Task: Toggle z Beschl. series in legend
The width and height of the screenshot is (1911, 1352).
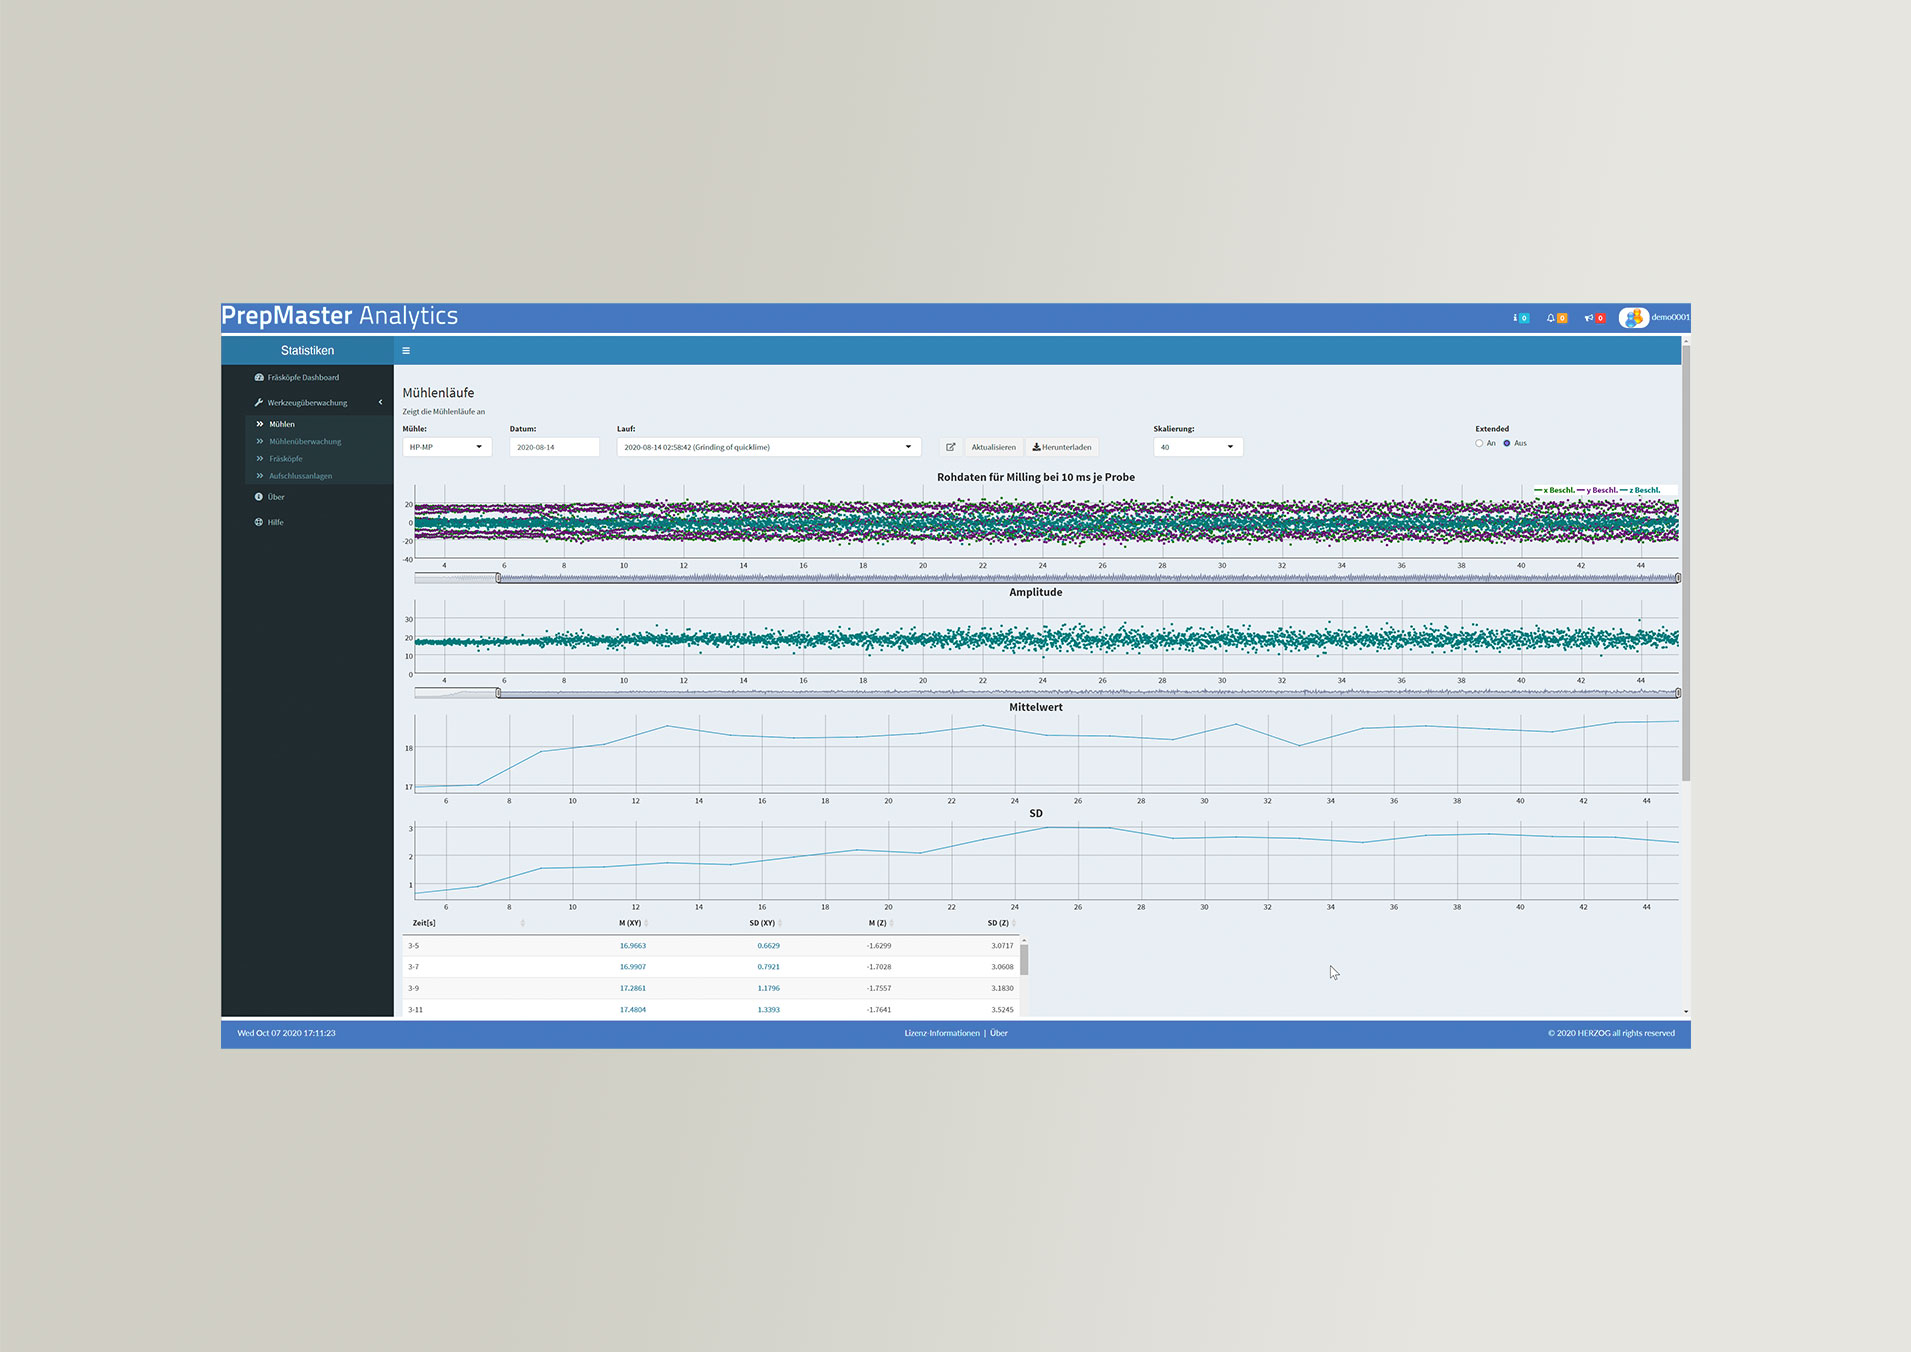Action: (1640, 490)
